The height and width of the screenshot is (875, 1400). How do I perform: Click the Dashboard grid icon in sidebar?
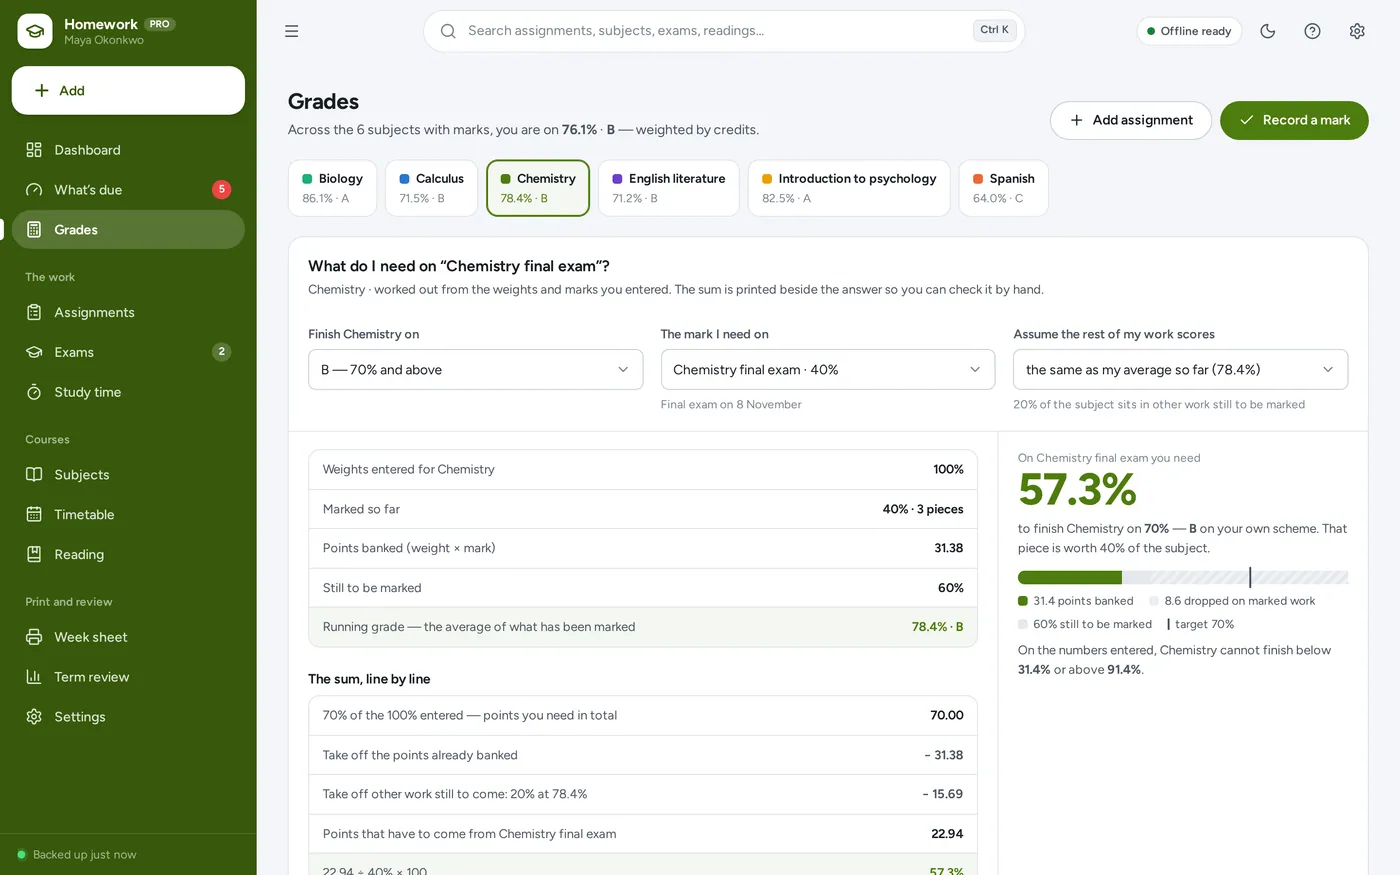pos(34,150)
